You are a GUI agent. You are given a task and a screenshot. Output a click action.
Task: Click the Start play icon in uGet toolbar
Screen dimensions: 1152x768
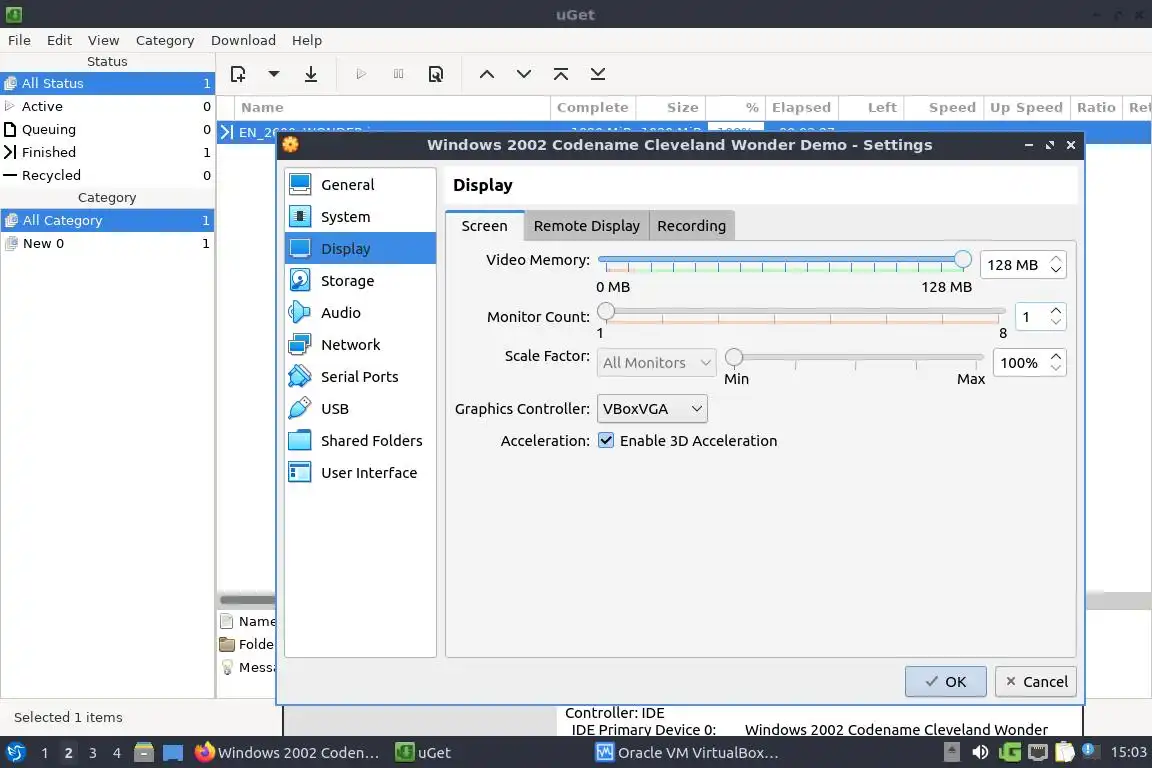[x=361, y=74]
